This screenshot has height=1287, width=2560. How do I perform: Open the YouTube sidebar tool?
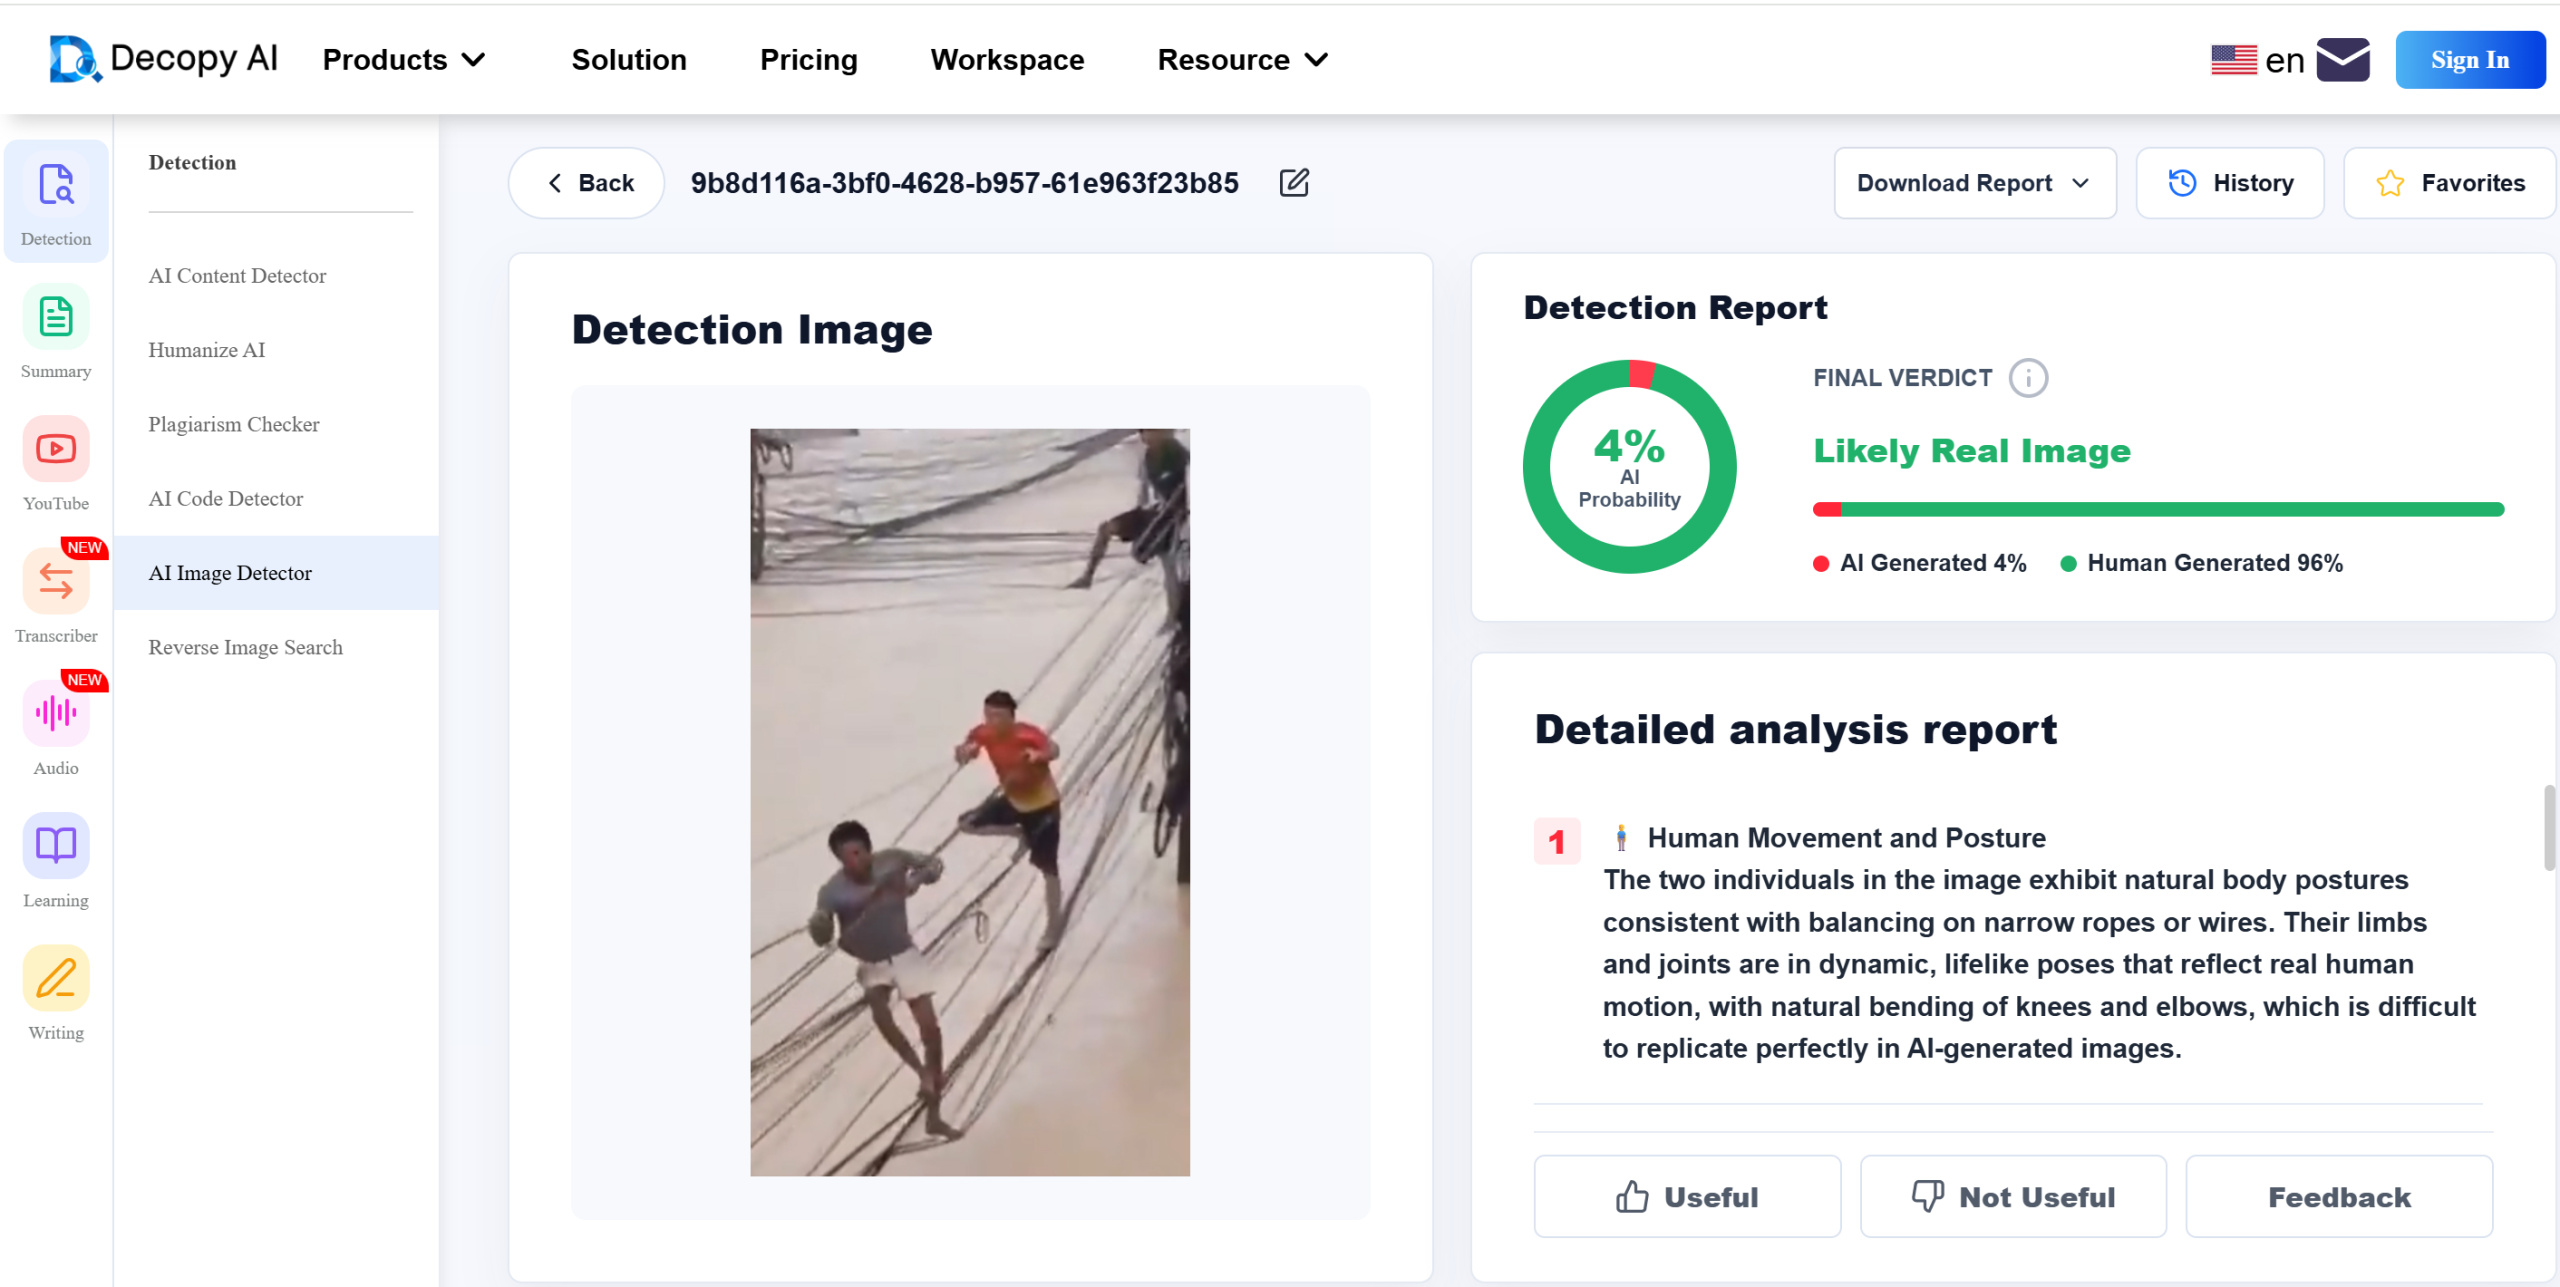(x=56, y=466)
